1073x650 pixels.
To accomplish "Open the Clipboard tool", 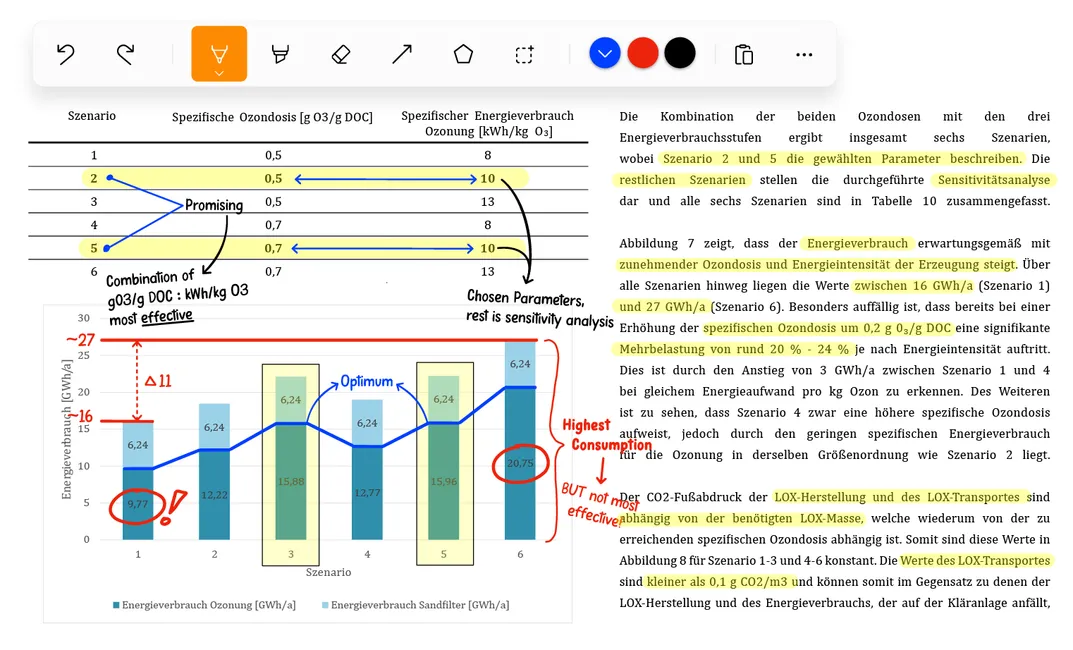I will click(x=743, y=53).
